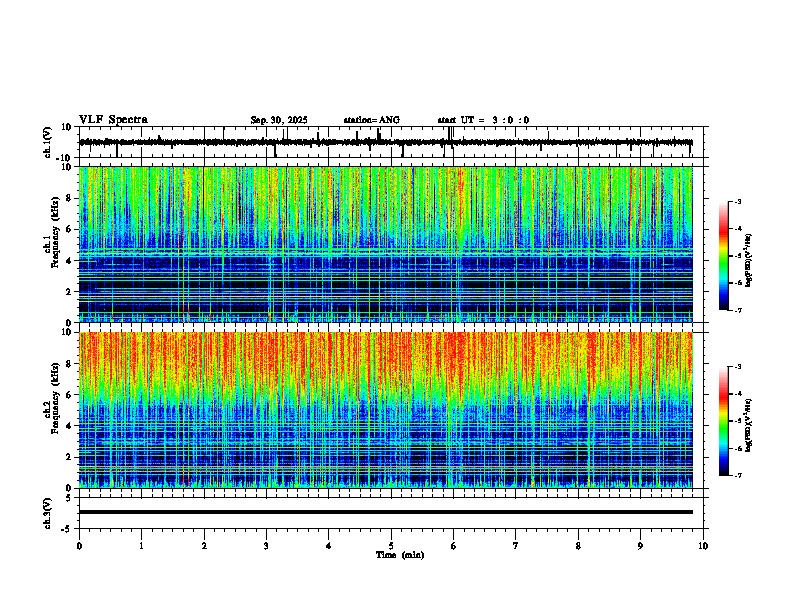Click time axis tick label "1"

141,546
